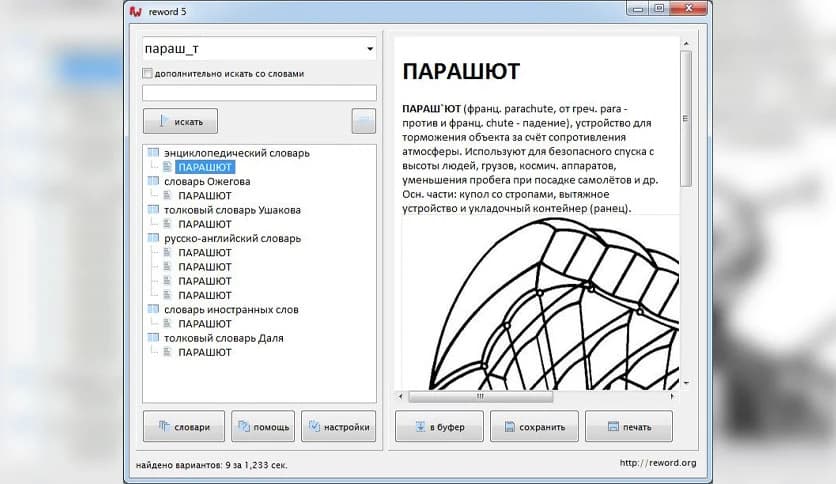Screen dimensions: 836x484
Task: Open the http://reword.org link
Action: click(x=658, y=463)
